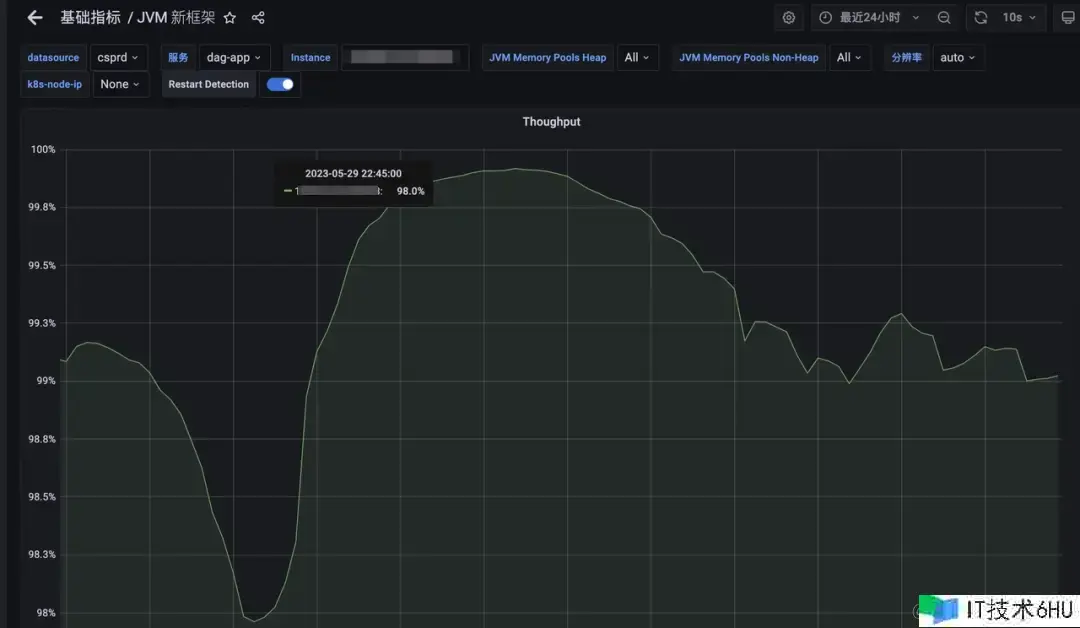Open the auto resolution dropdown
Viewport: 1080px width, 628px height.
pyautogui.click(x=958, y=58)
